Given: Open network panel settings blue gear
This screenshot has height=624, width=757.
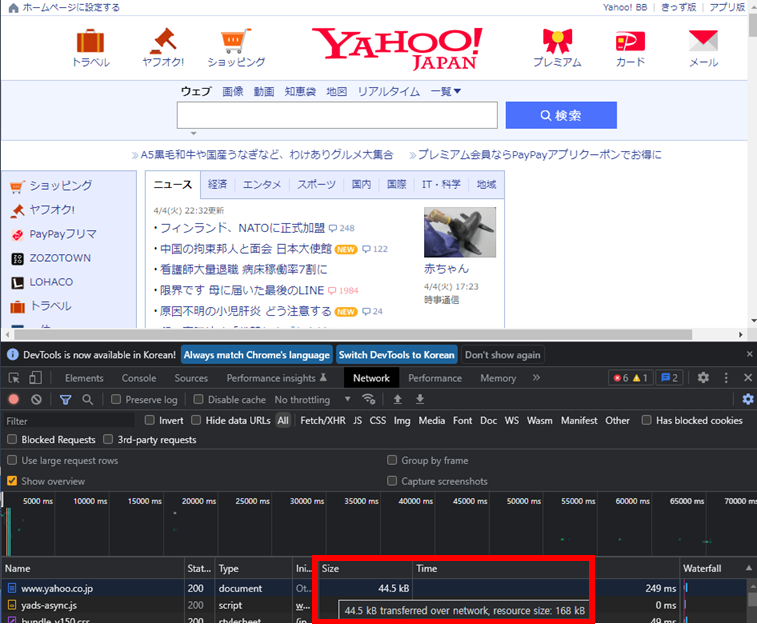Looking at the screenshot, I should (748, 399).
